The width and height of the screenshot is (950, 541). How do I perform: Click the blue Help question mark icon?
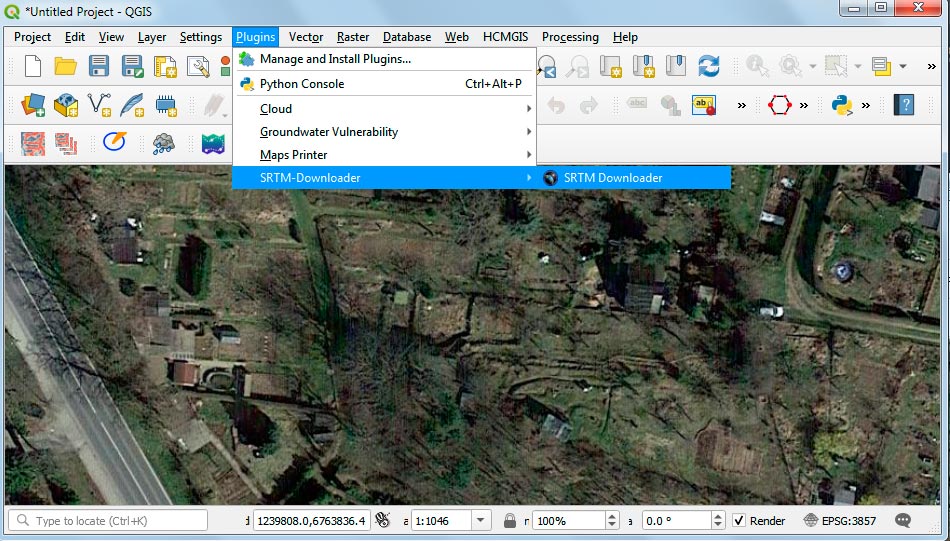click(904, 105)
